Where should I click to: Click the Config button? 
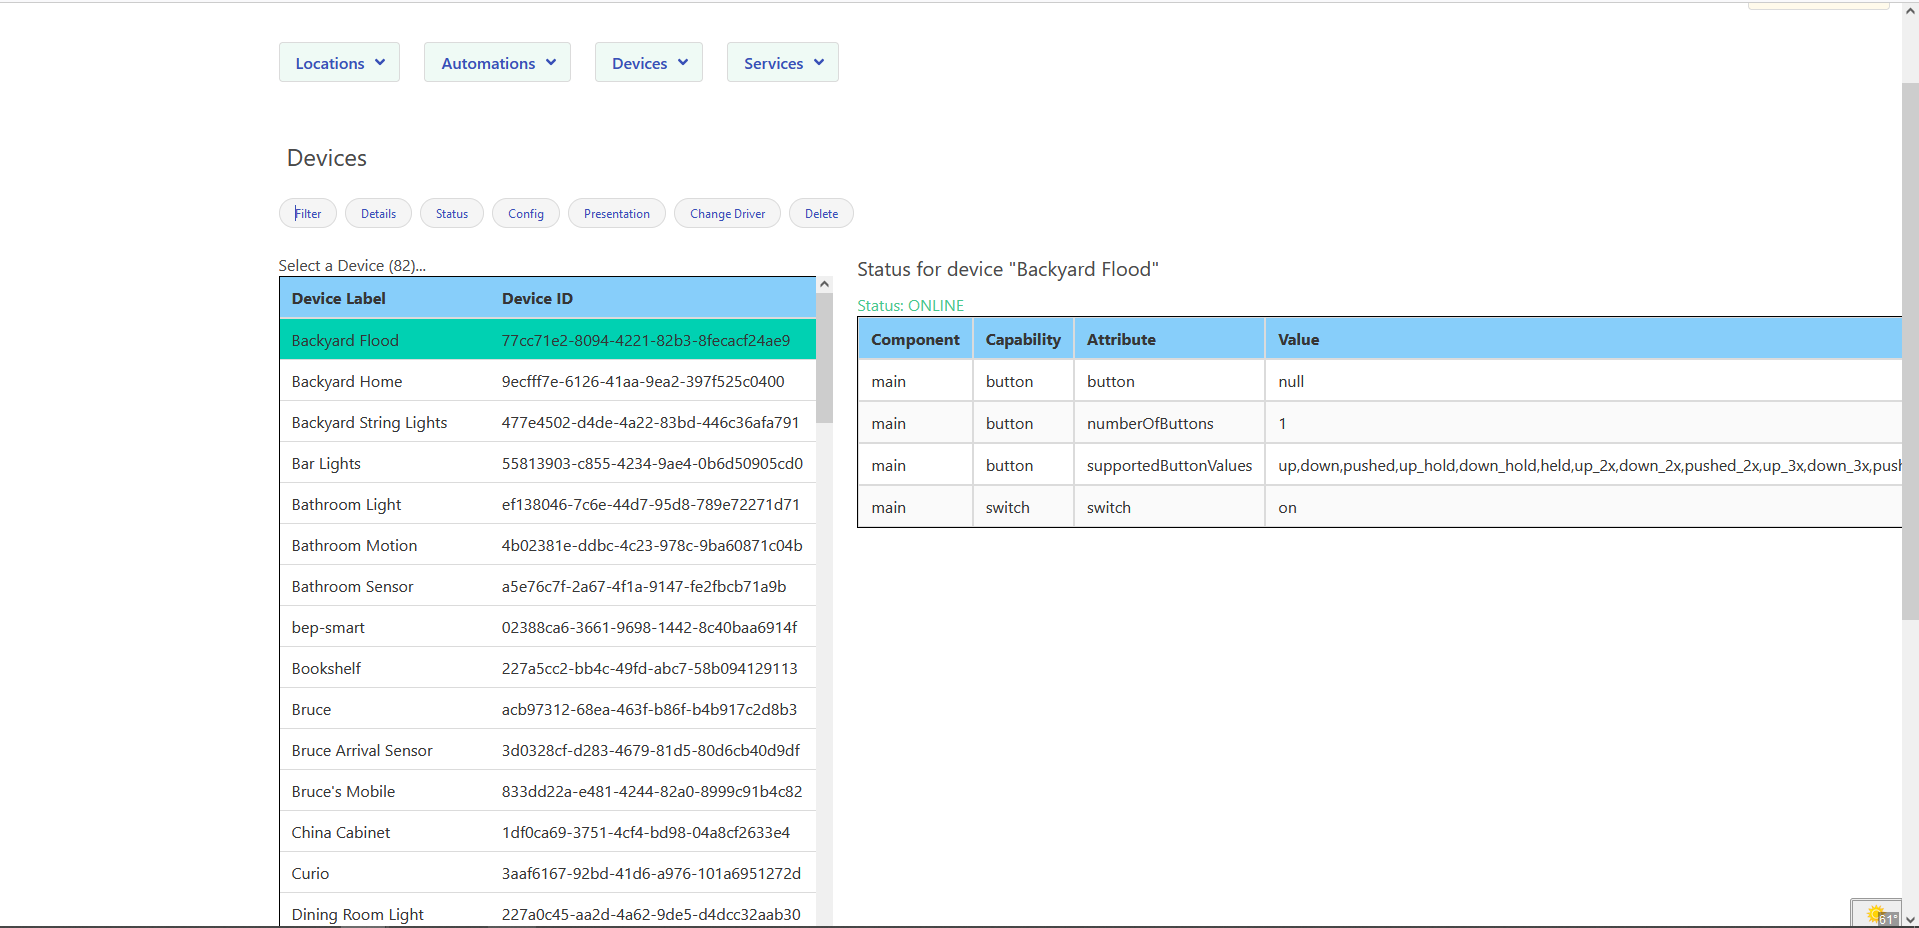[525, 213]
